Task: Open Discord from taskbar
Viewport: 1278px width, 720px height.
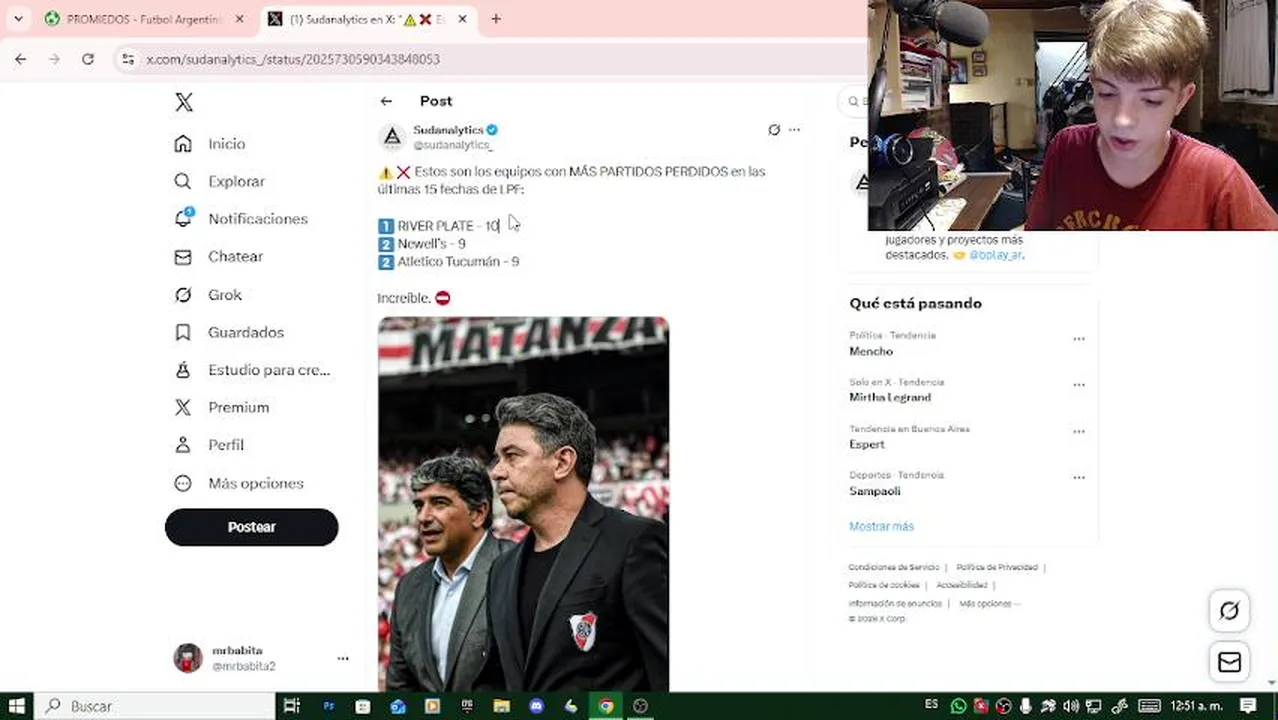Action: [x=536, y=706]
